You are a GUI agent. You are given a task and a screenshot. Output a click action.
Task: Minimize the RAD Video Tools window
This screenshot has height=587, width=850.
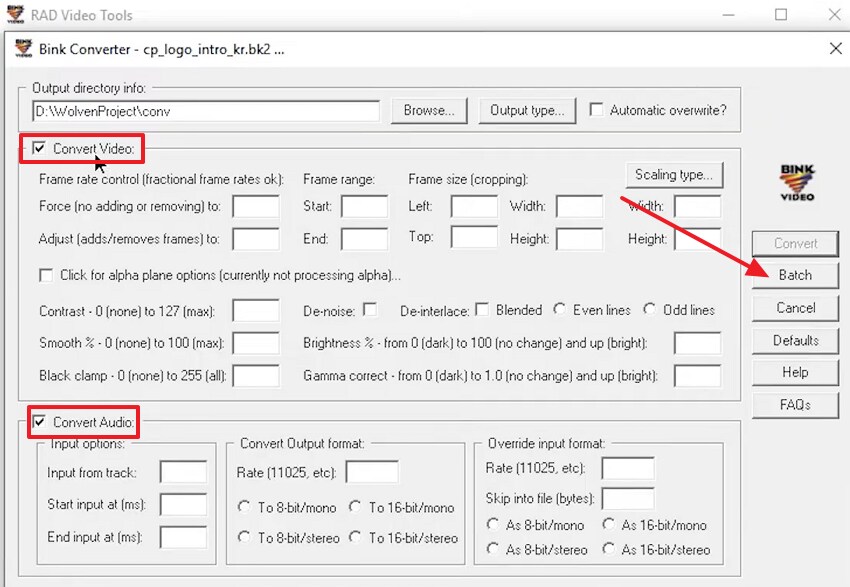[729, 15]
